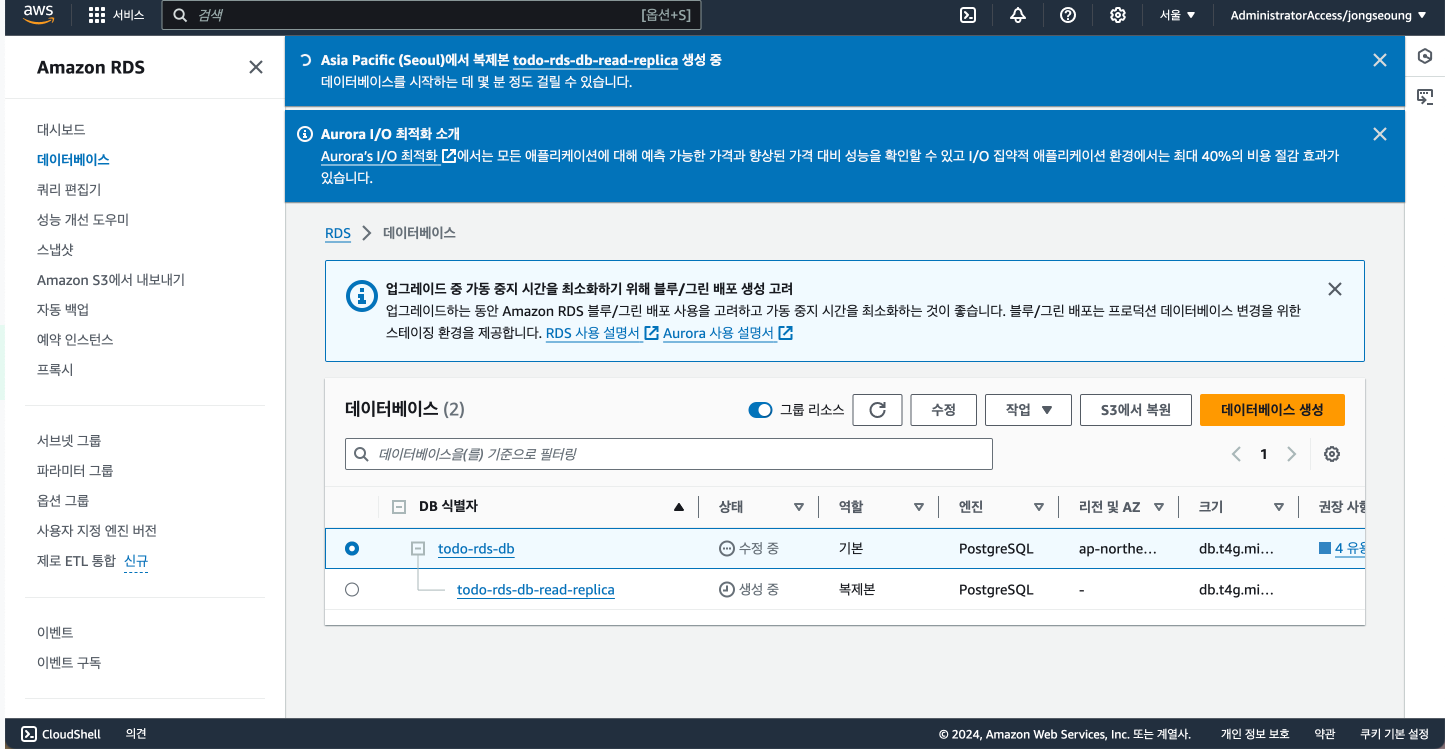Click the CloudShell icon in footer
Image resolution: width=1445 pixels, height=749 pixels.
pos(29,734)
